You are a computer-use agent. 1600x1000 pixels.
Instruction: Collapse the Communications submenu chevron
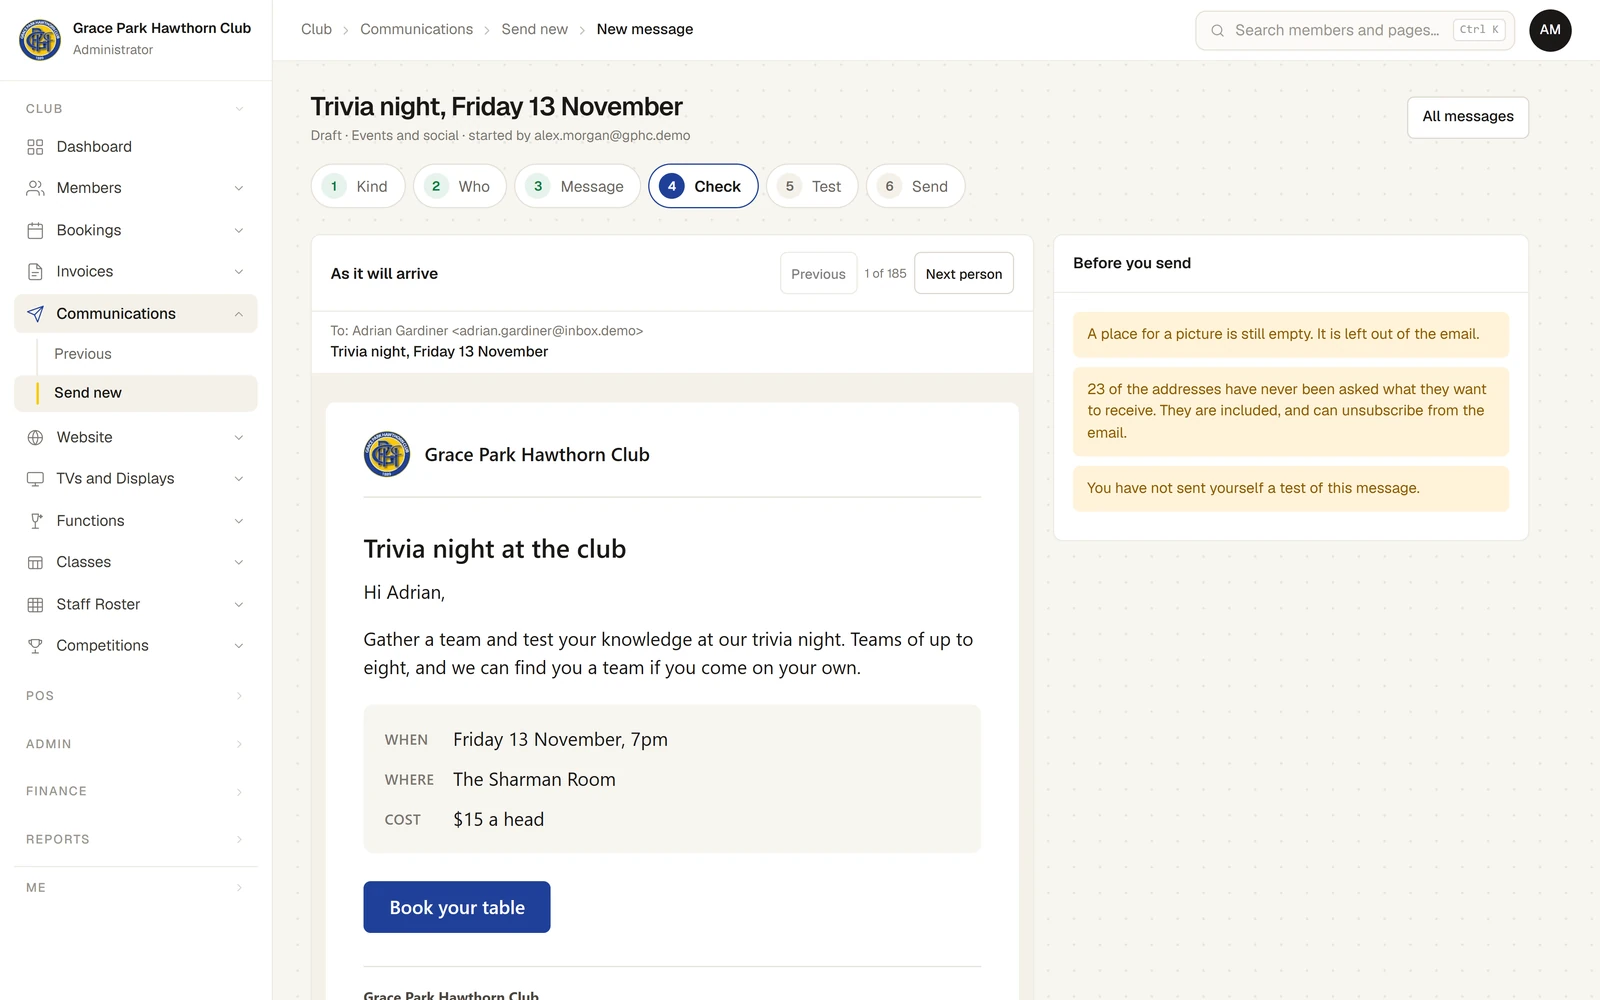[239, 314]
